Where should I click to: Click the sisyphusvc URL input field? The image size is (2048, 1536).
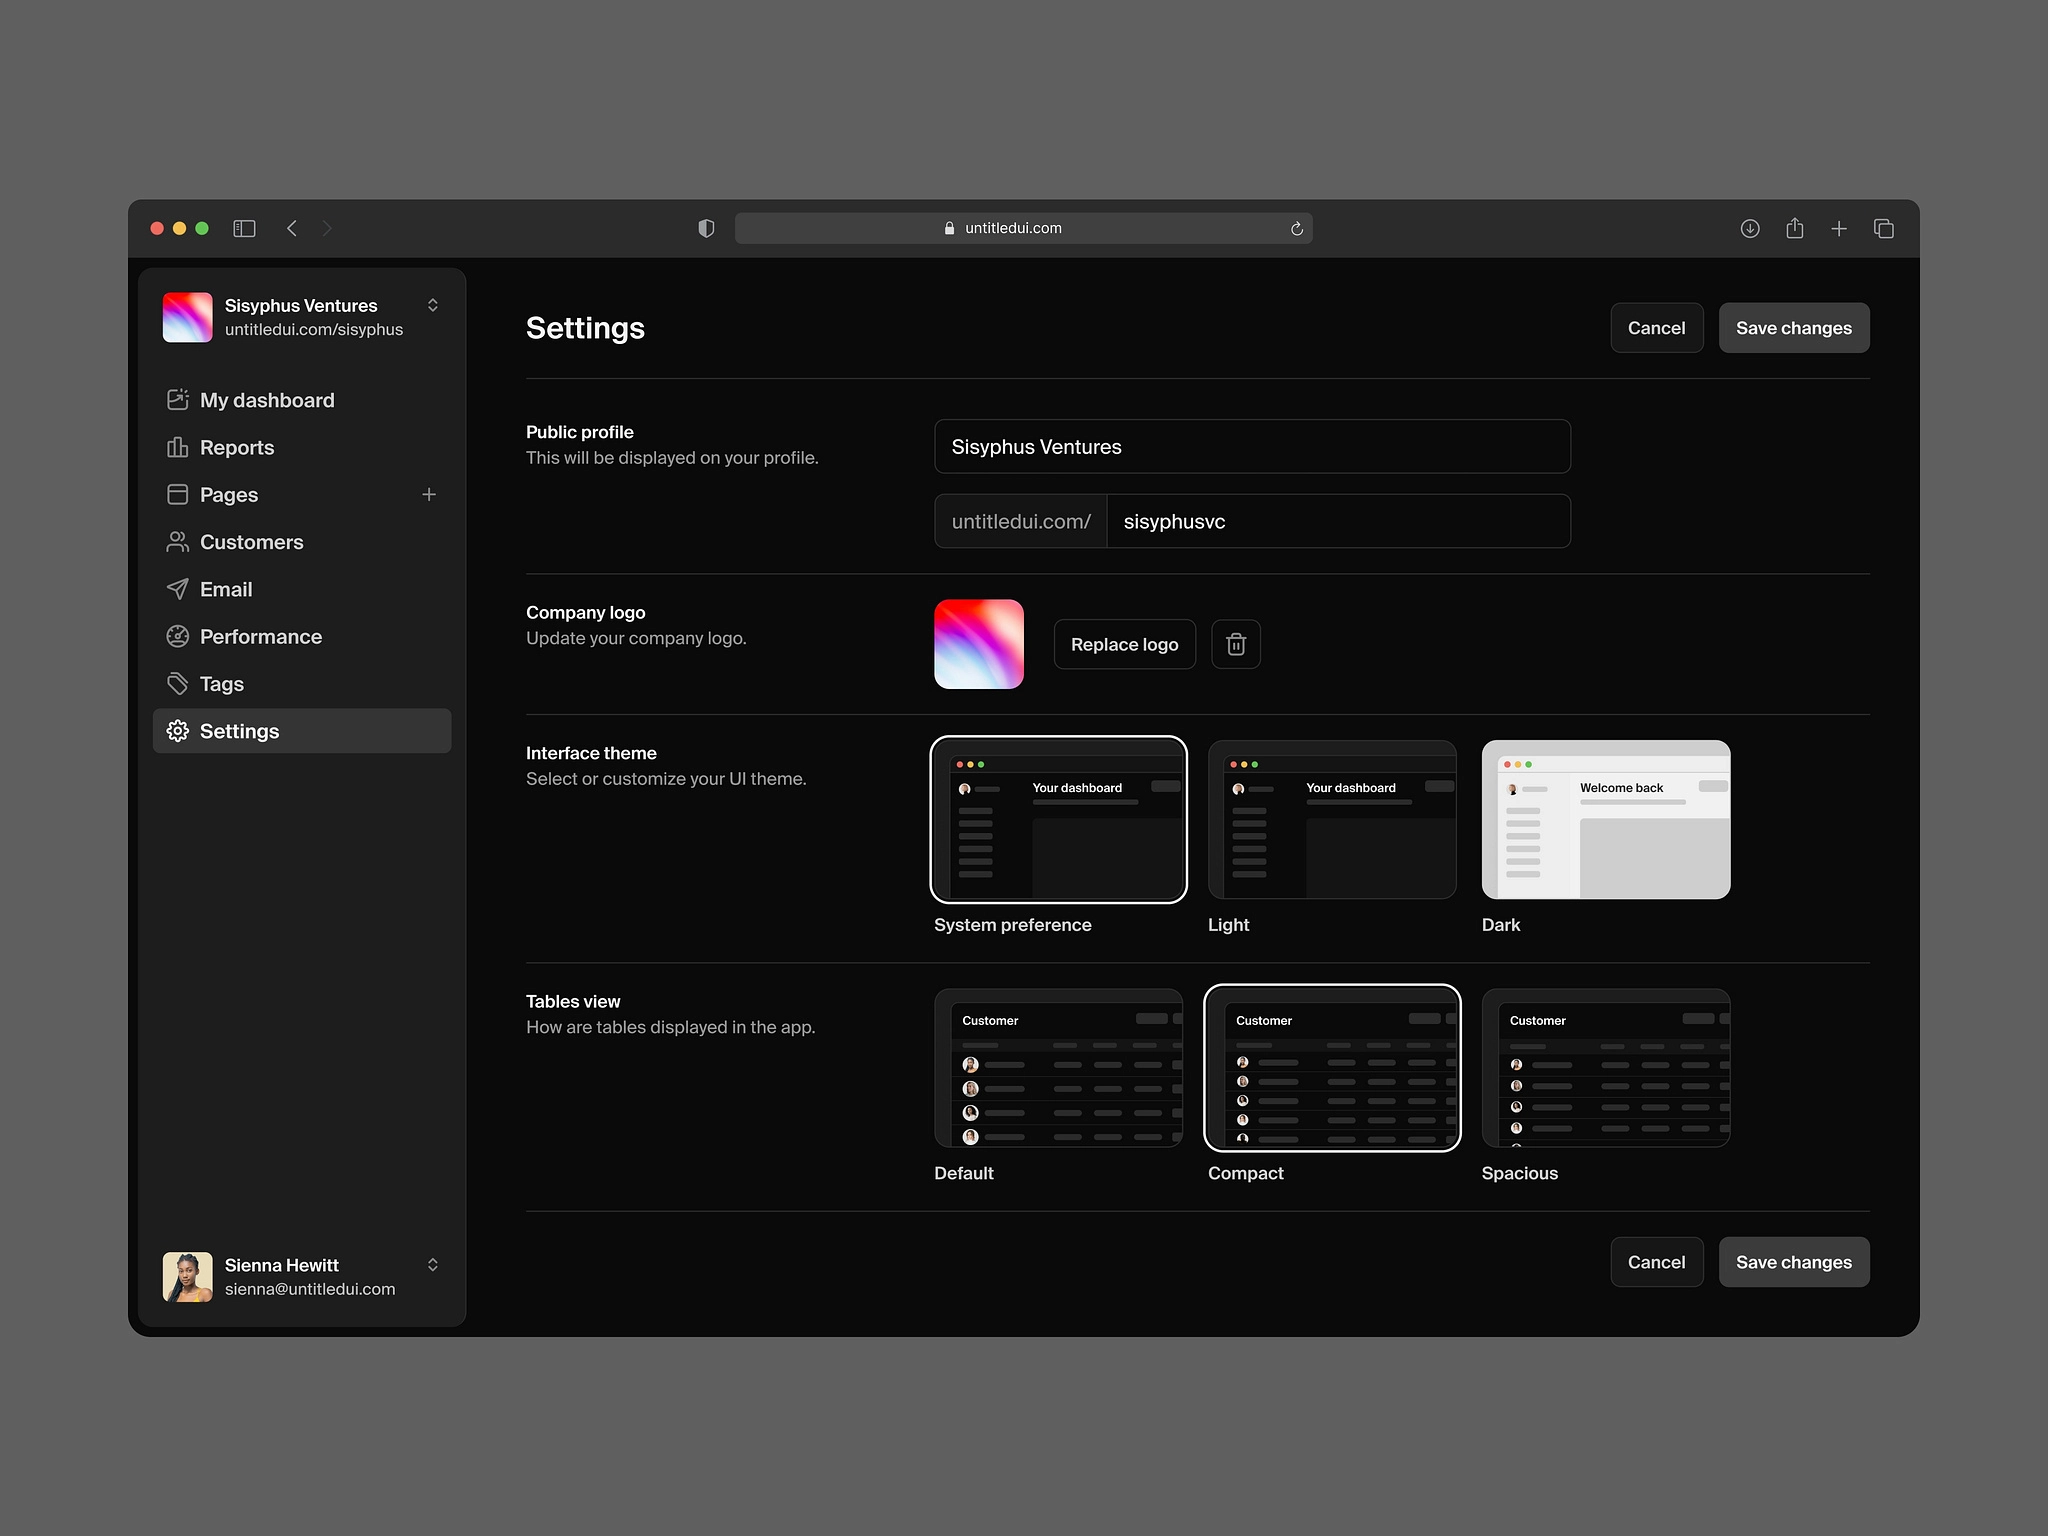(x=1338, y=521)
